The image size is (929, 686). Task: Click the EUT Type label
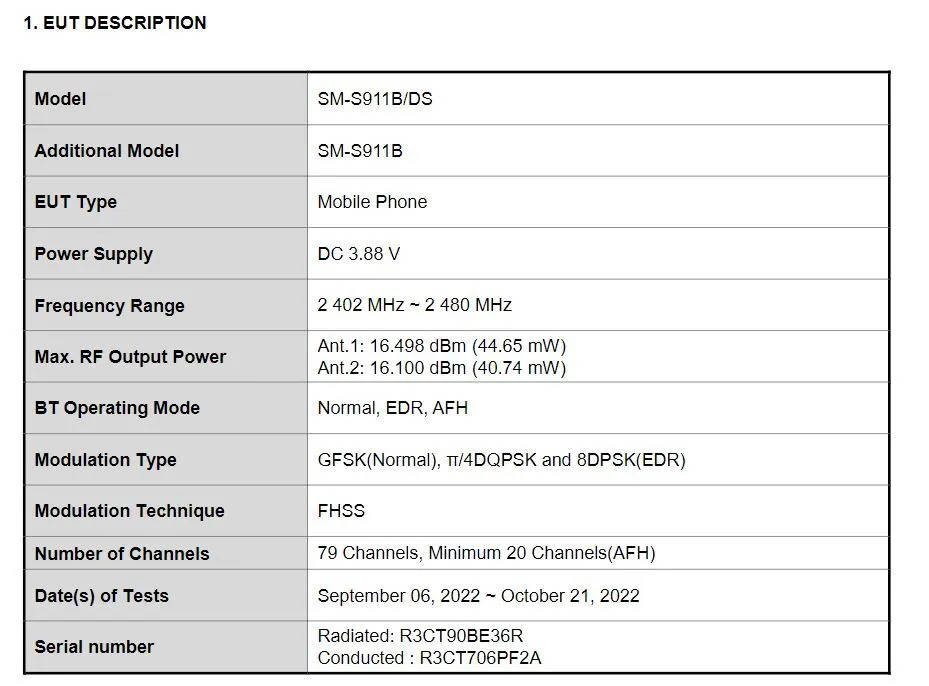click(x=76, y=202)
